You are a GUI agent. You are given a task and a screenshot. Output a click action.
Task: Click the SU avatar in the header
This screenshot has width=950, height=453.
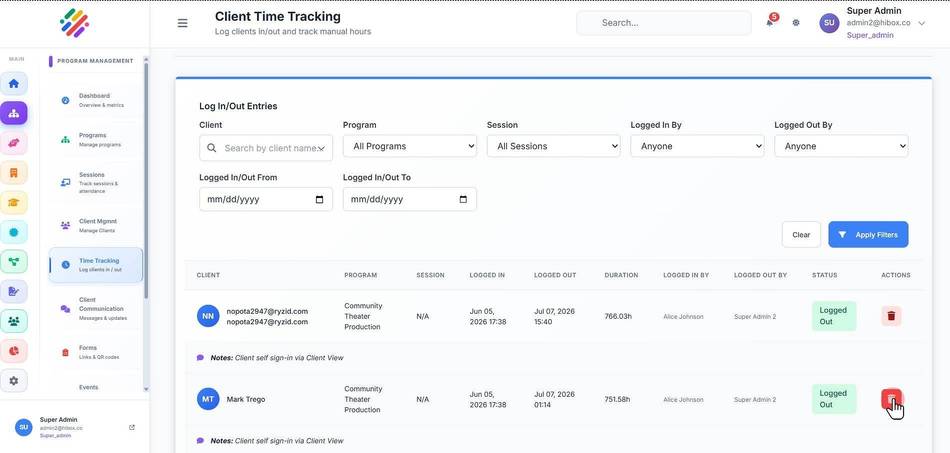[829, 23]
